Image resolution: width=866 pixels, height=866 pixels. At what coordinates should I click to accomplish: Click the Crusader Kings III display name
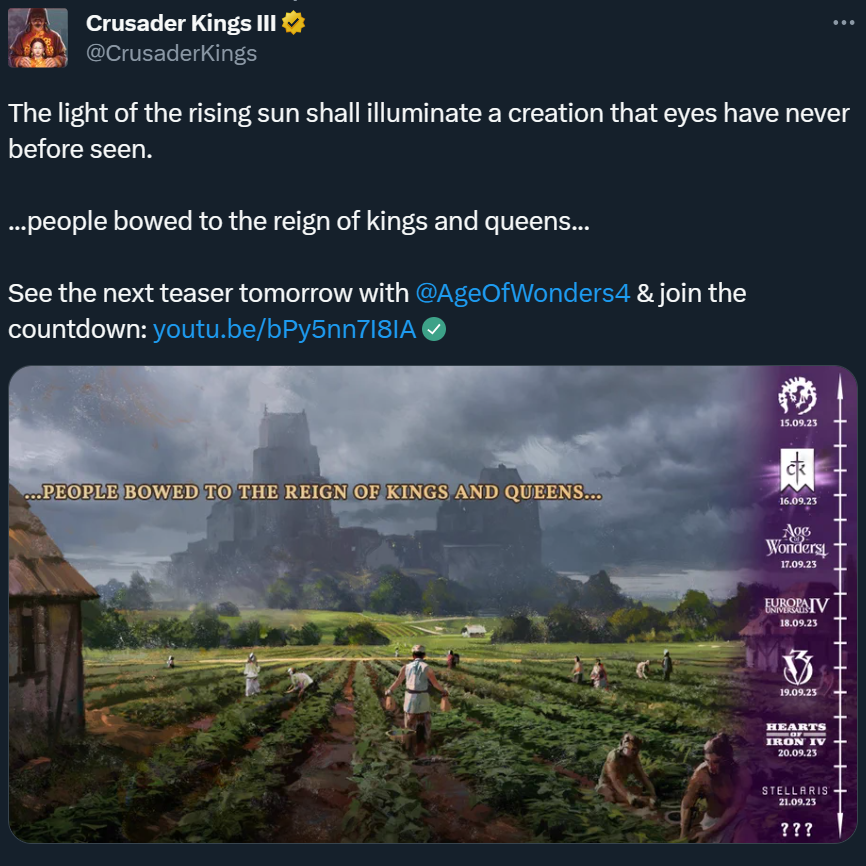click(x=181, y=23)
